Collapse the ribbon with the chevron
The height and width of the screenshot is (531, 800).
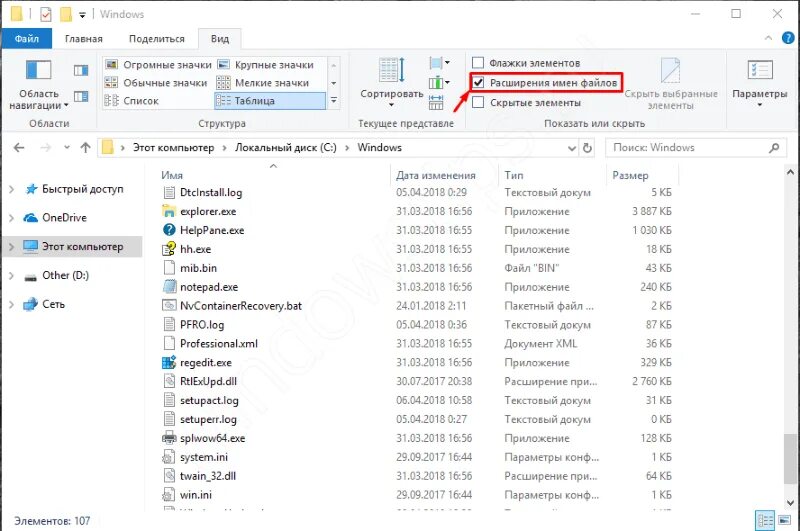pyautogui.click(x=768, y=38)
